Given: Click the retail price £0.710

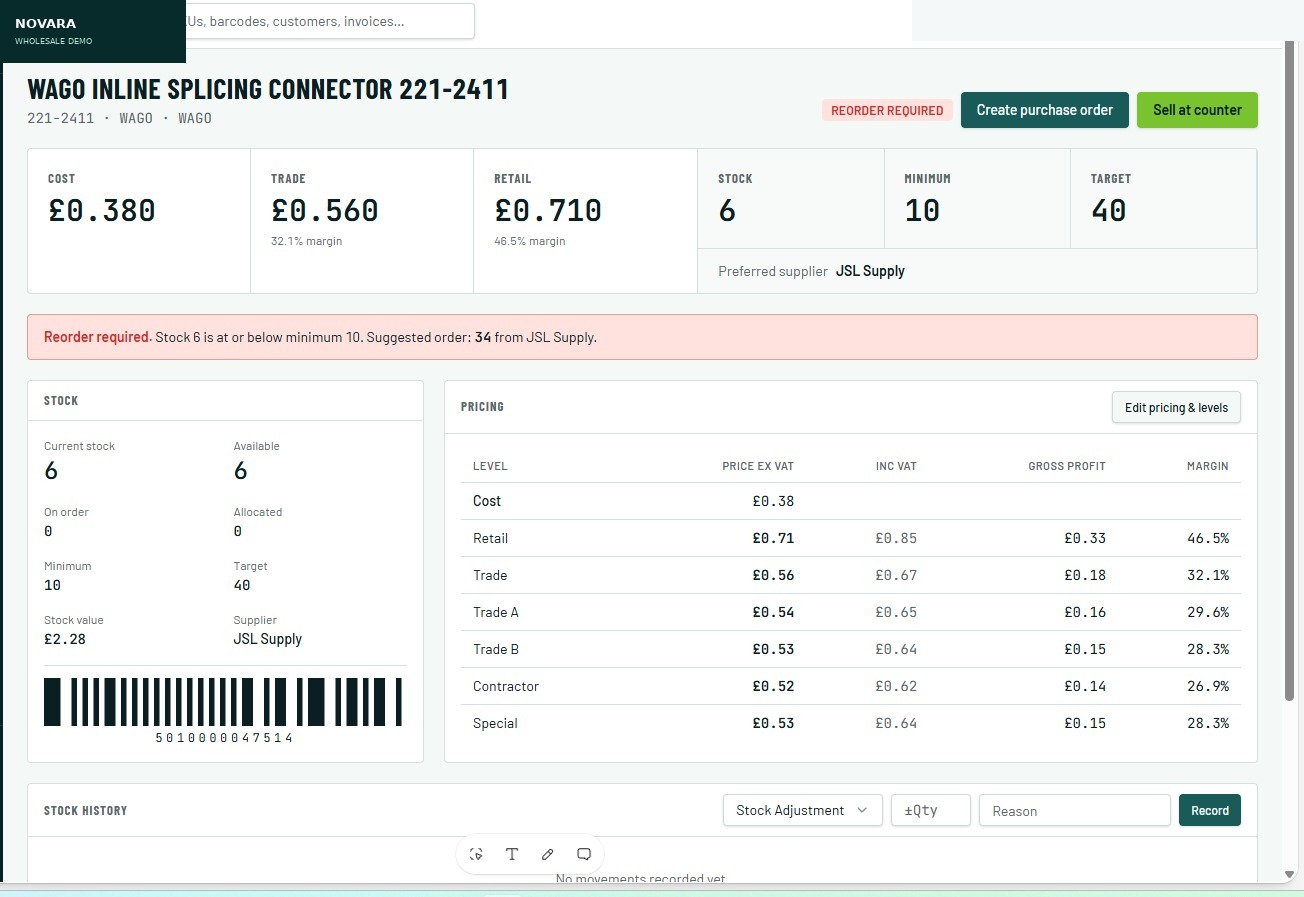Looking at the screenshot, I should click(x=548, y=210).
